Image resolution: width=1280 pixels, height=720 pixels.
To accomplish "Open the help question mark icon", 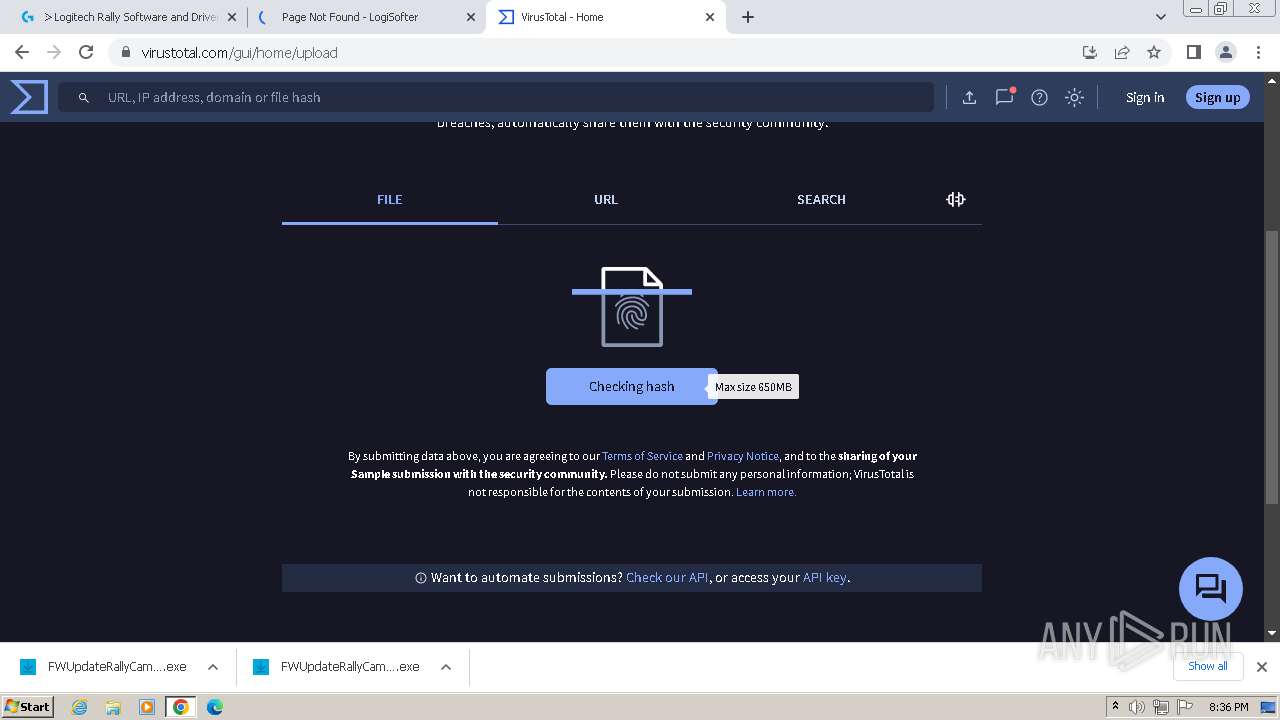I will click(x=1040, y=97).
